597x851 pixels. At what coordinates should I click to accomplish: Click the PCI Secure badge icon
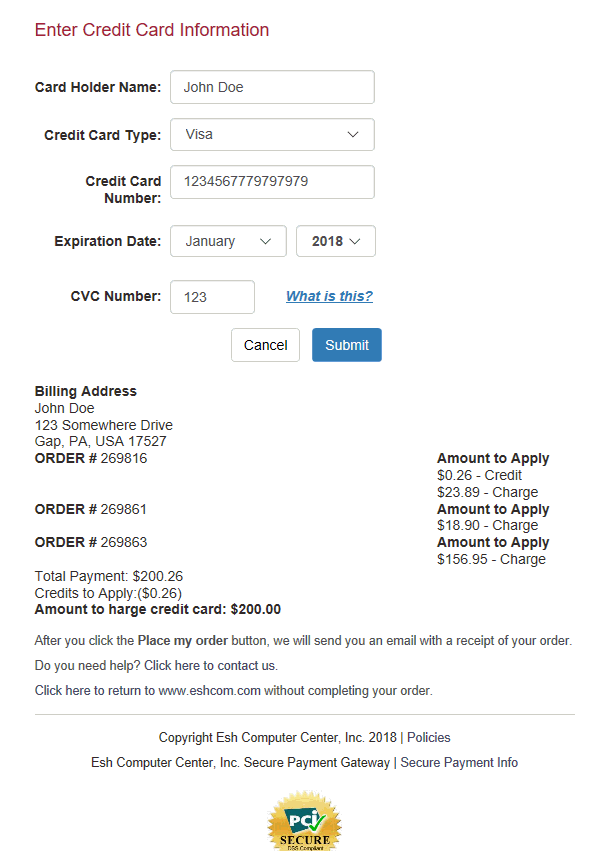(x=304, y=821)
